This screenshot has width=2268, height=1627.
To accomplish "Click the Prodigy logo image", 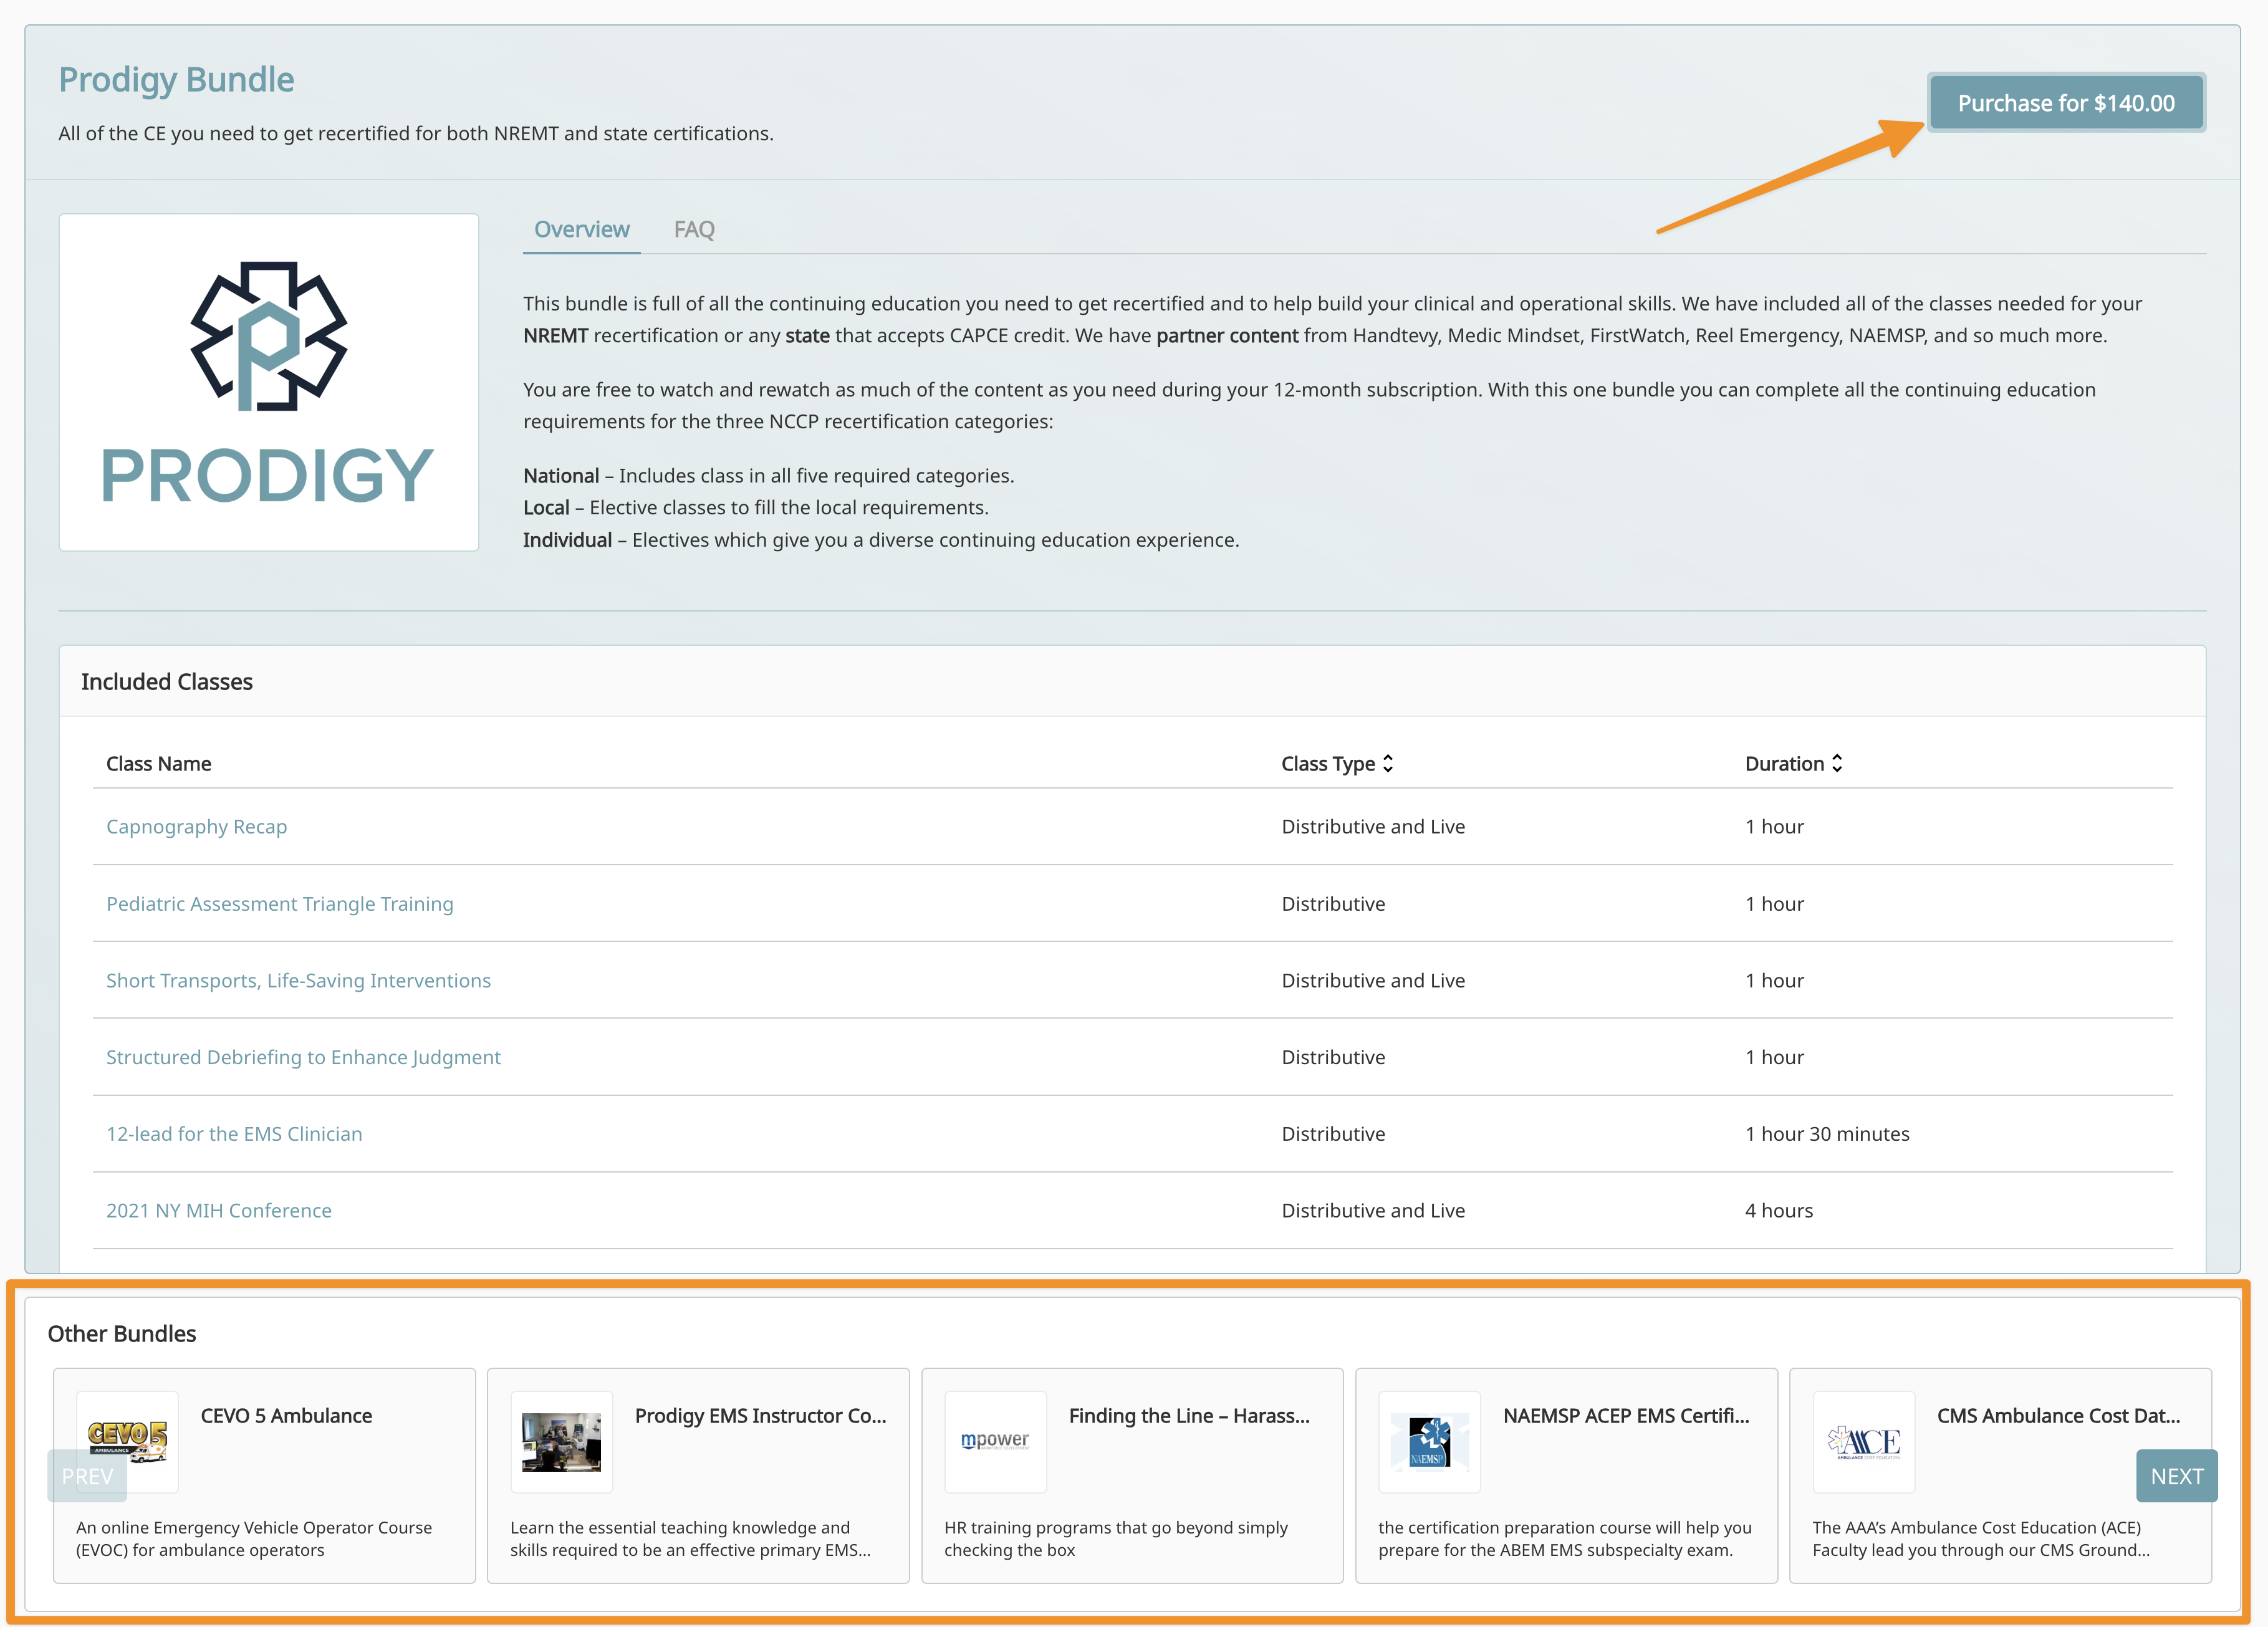I will [269, 382].
